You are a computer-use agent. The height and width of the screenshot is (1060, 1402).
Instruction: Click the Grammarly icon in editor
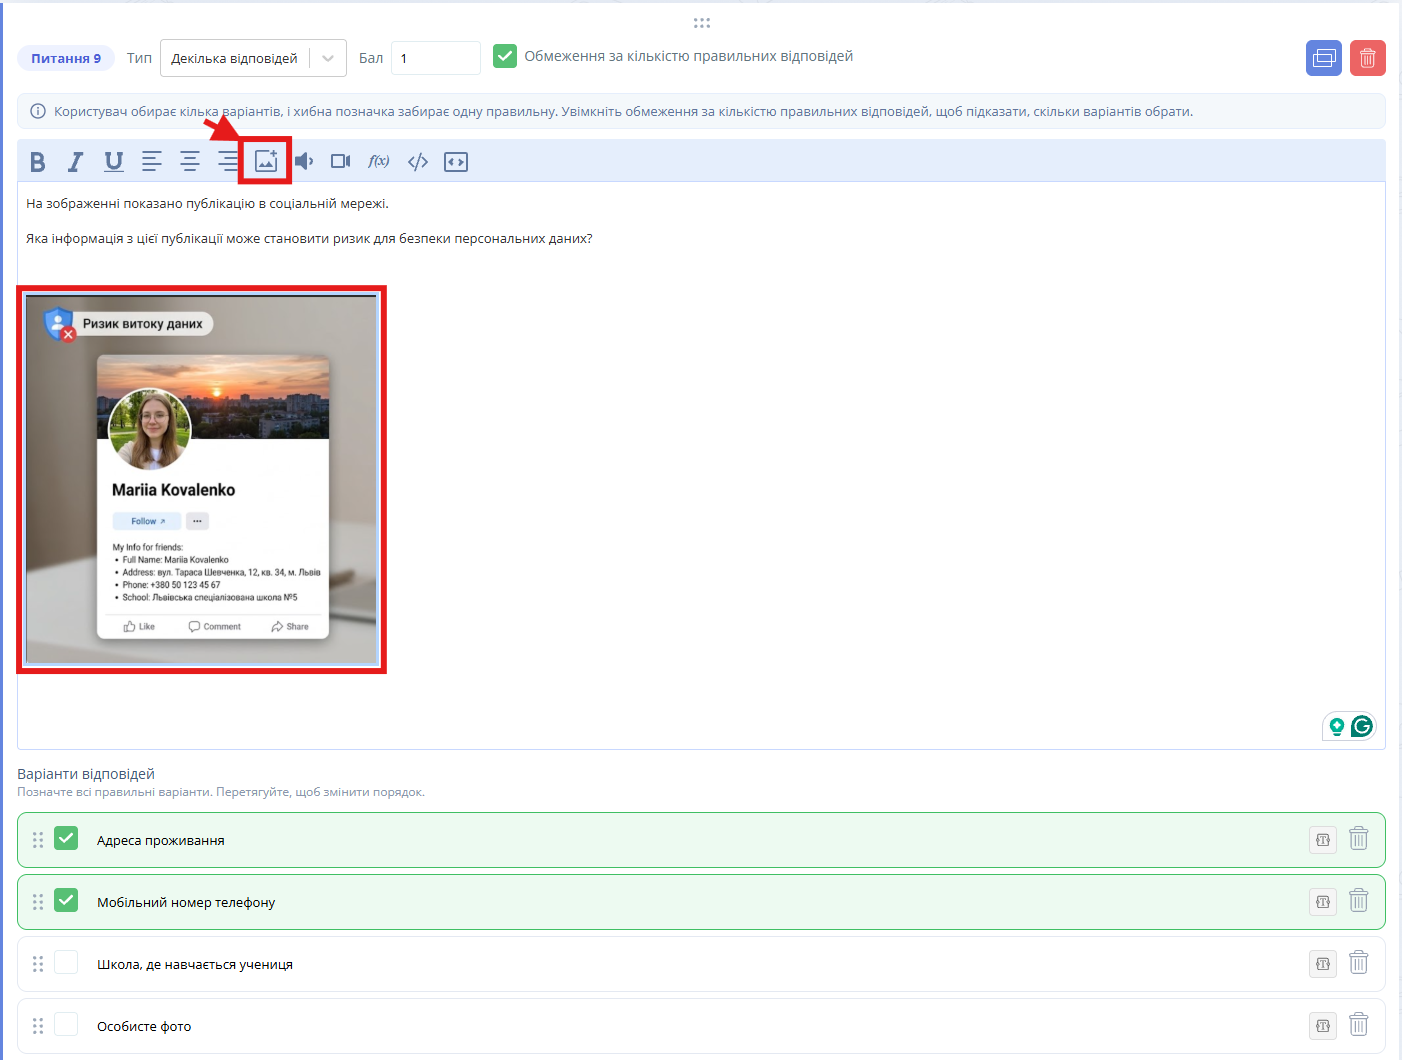(1361, 726)
